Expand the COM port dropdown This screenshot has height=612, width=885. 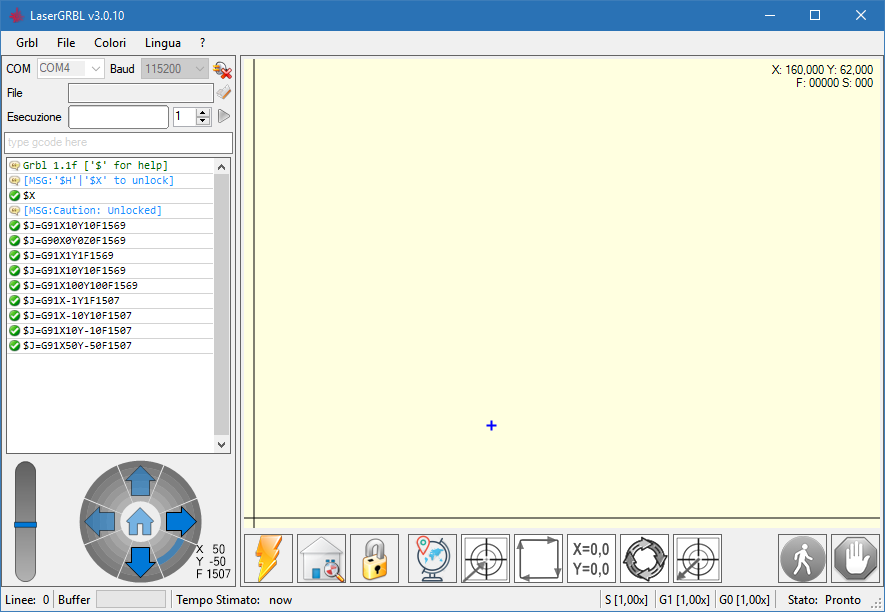tap(96, 69)
